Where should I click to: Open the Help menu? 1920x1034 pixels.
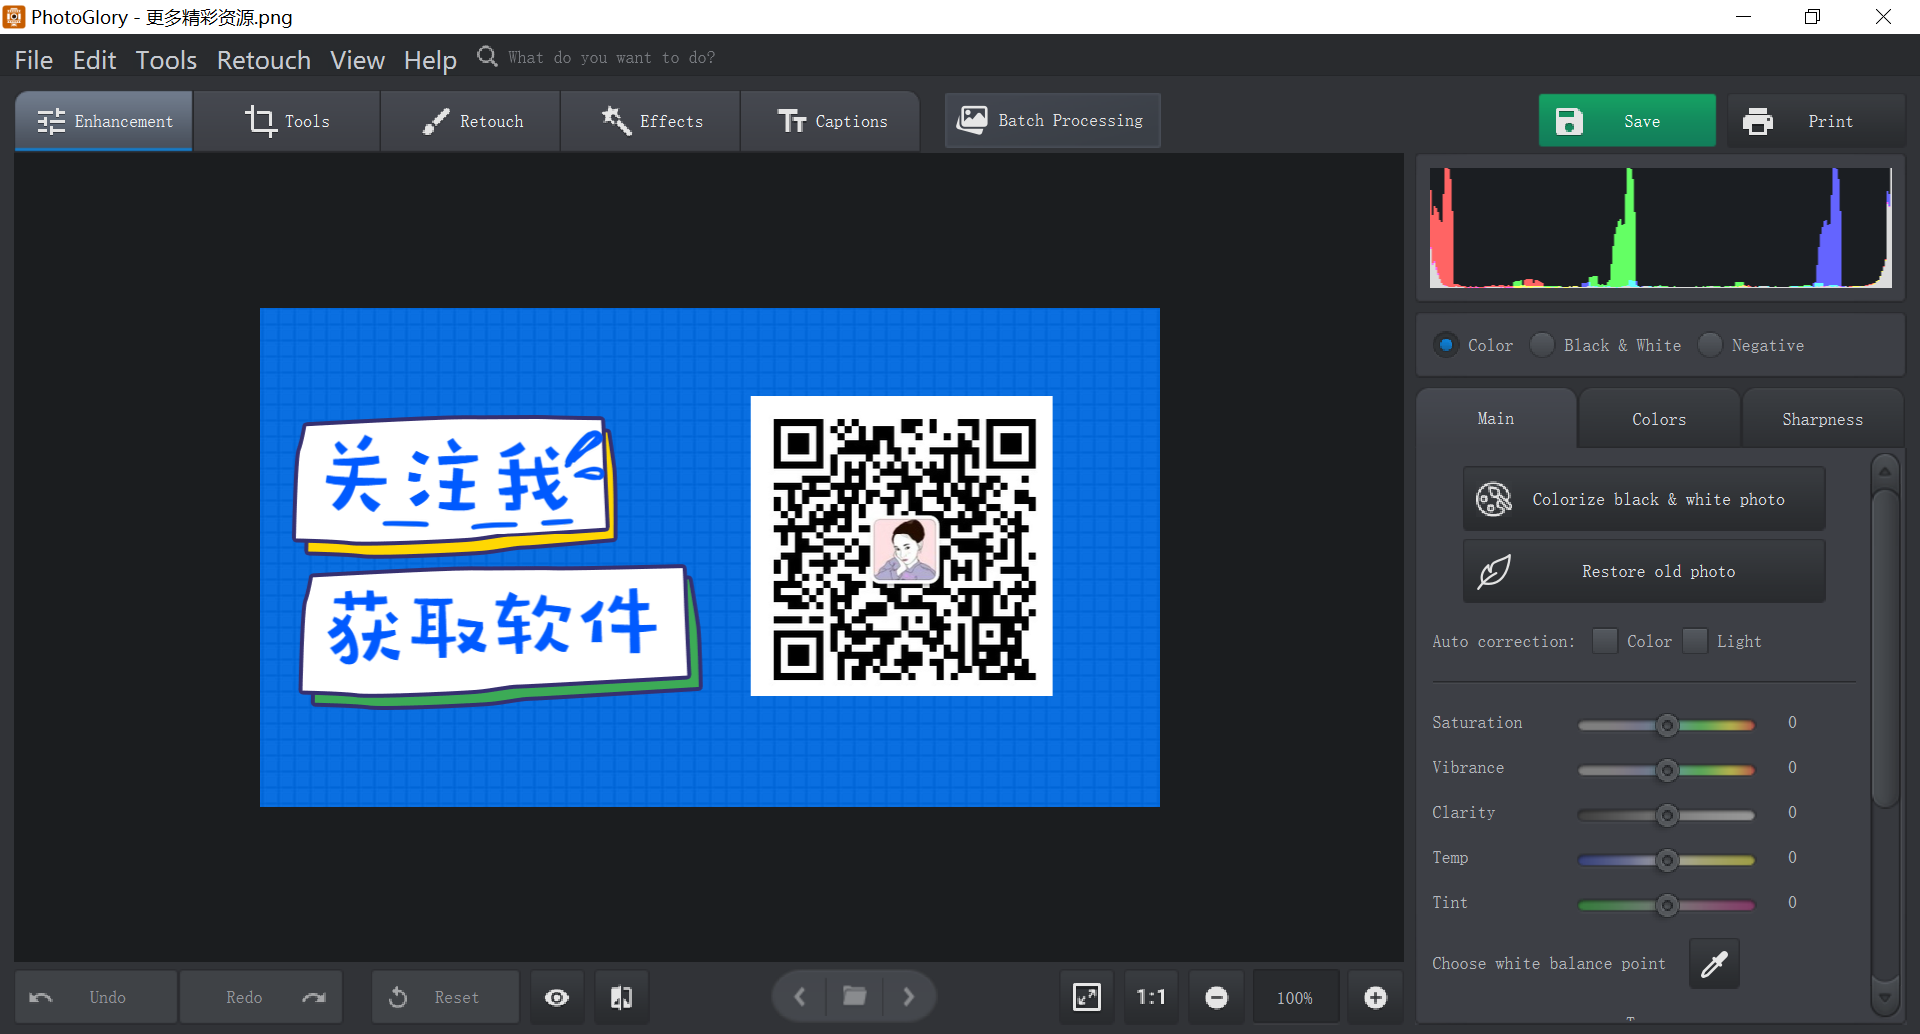(x=430, y=60)
